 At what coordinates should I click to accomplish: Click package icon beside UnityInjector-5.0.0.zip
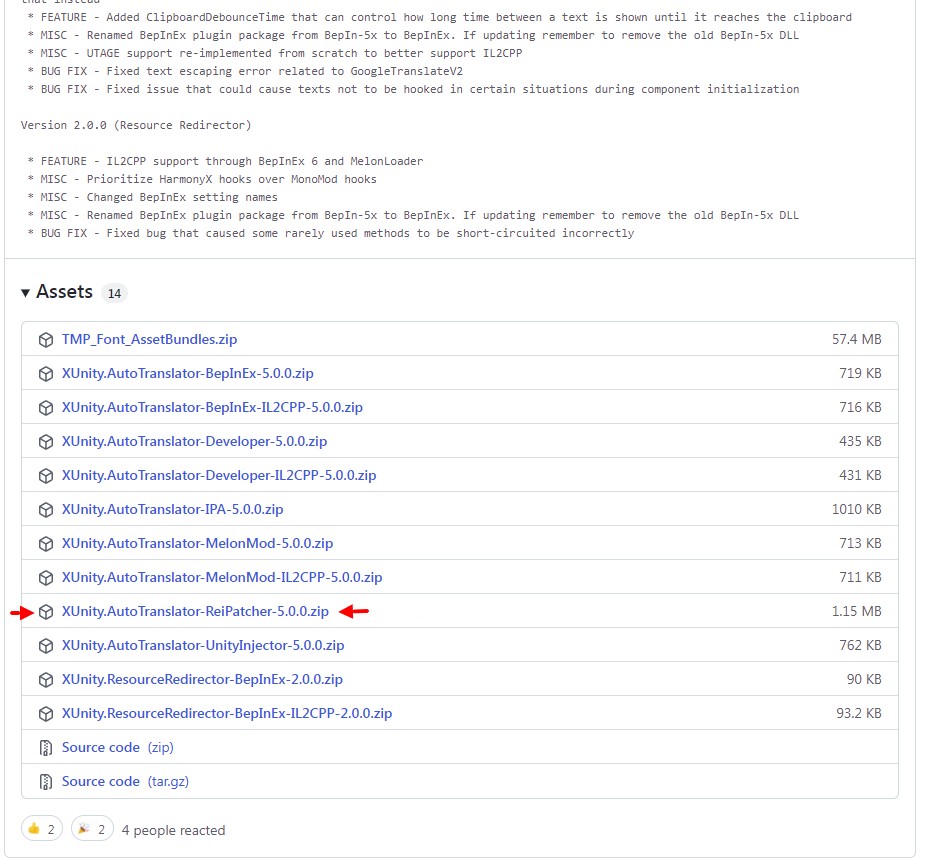[x=46, y=646]
